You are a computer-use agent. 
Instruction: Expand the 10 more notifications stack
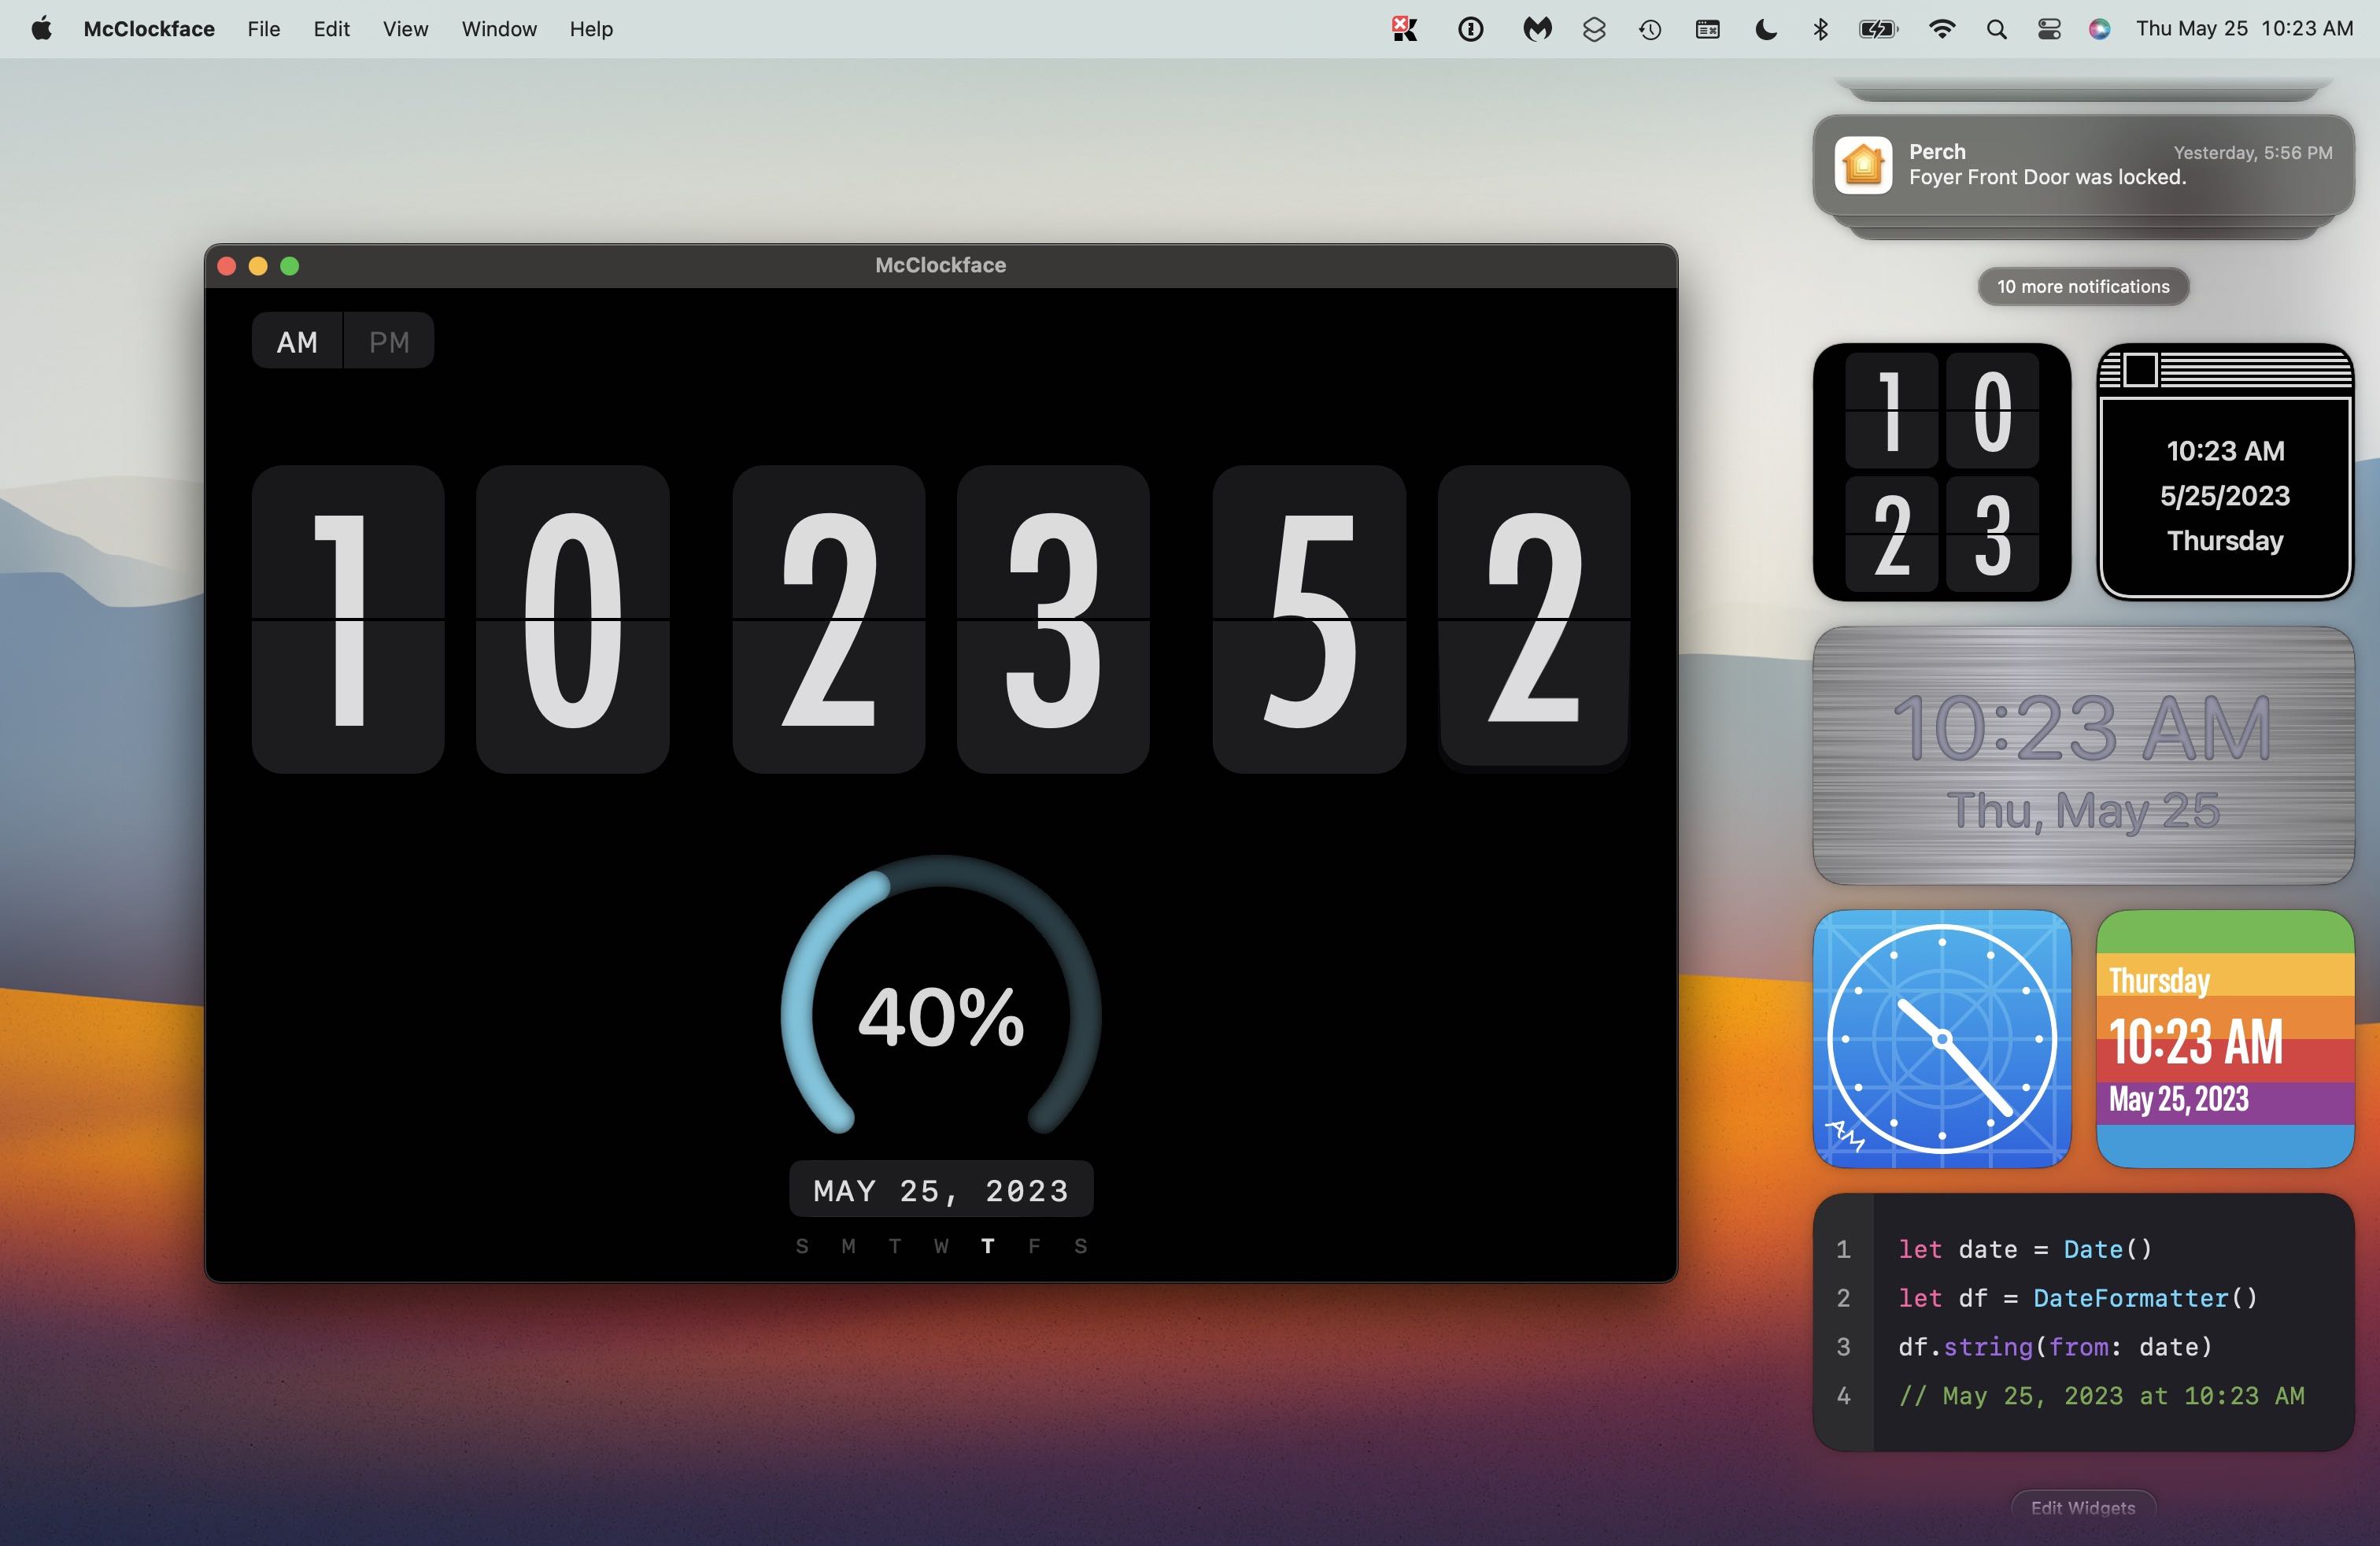2083,287
